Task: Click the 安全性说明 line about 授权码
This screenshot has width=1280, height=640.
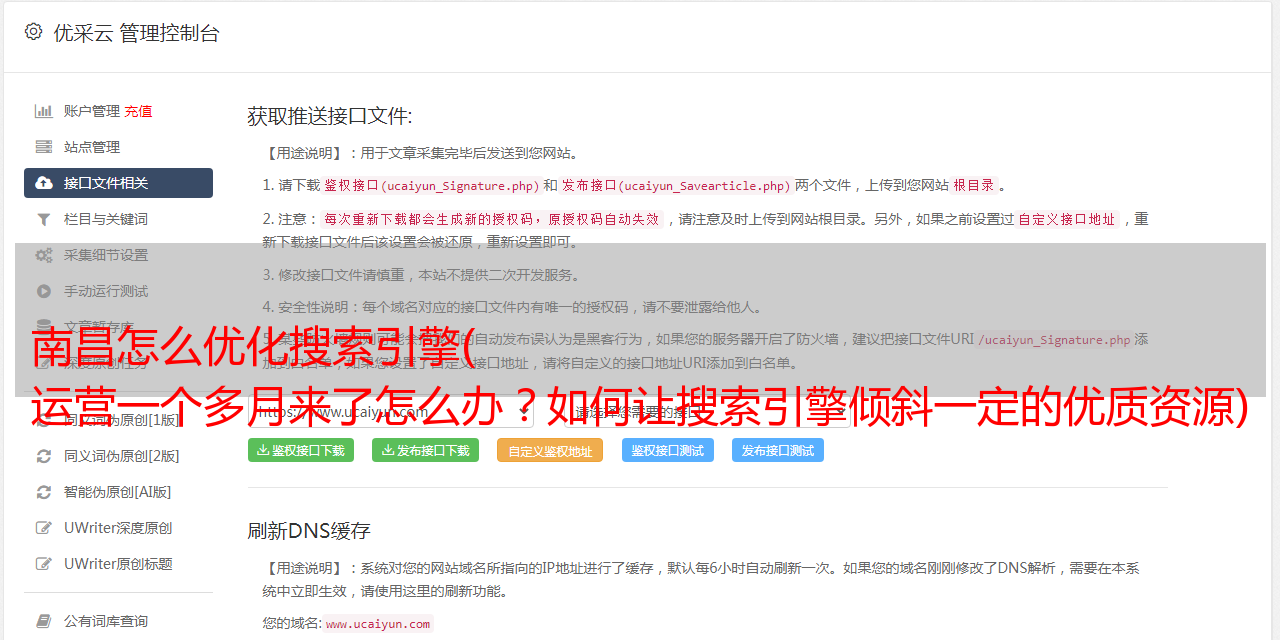Action: (x=512, y=307)
